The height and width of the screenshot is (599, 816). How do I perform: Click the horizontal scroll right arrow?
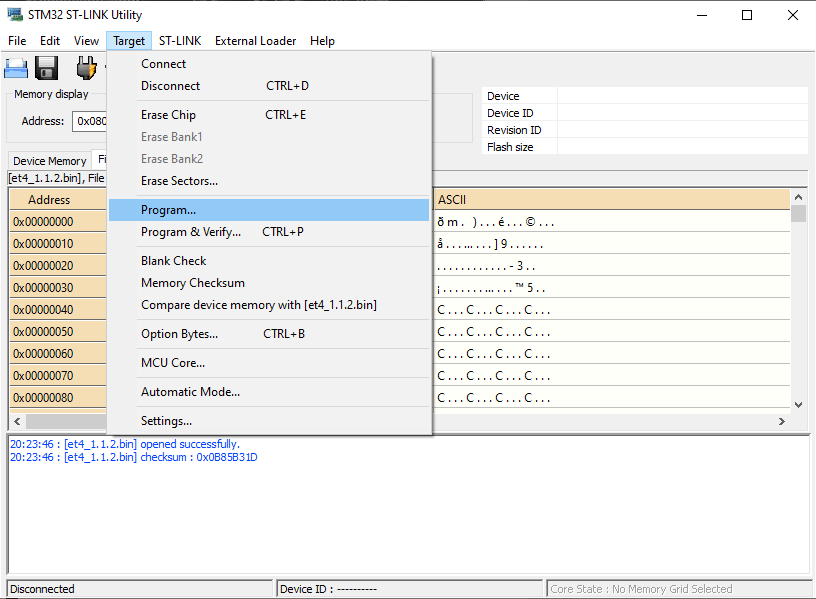pos(782,421)
